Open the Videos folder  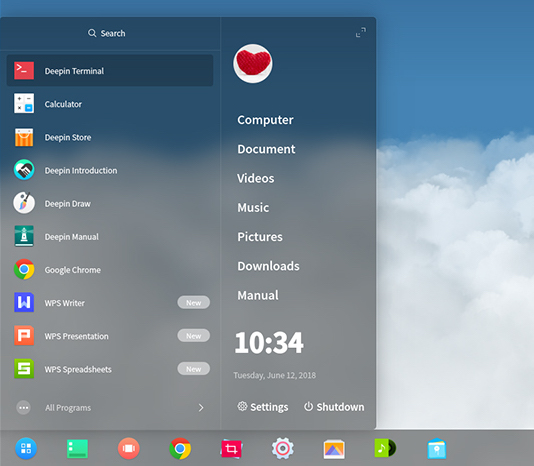(255, 178)
